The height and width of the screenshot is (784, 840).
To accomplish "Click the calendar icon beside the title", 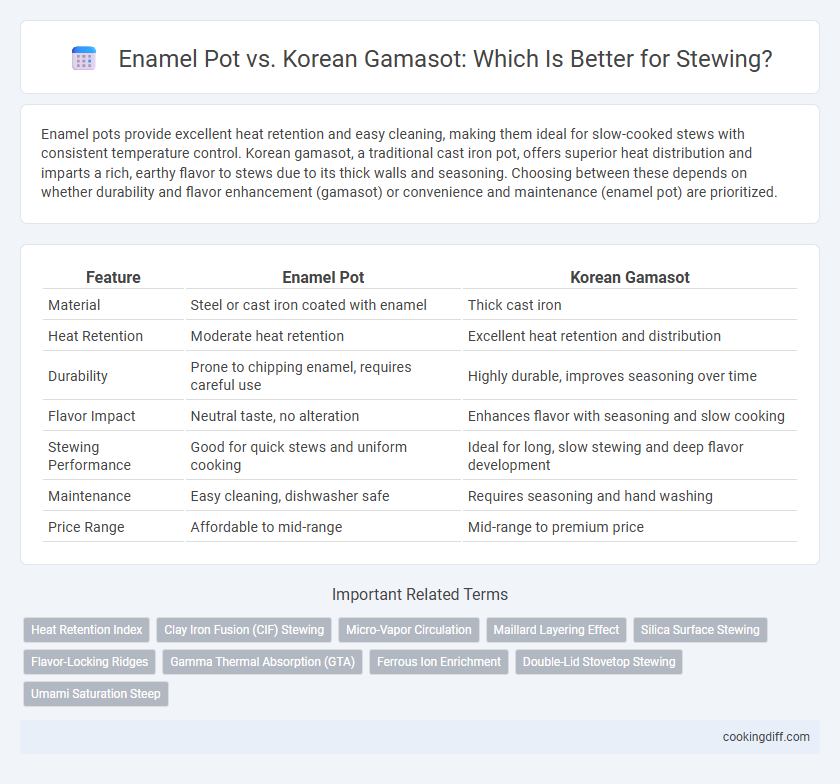I will [x=84, y=58].
